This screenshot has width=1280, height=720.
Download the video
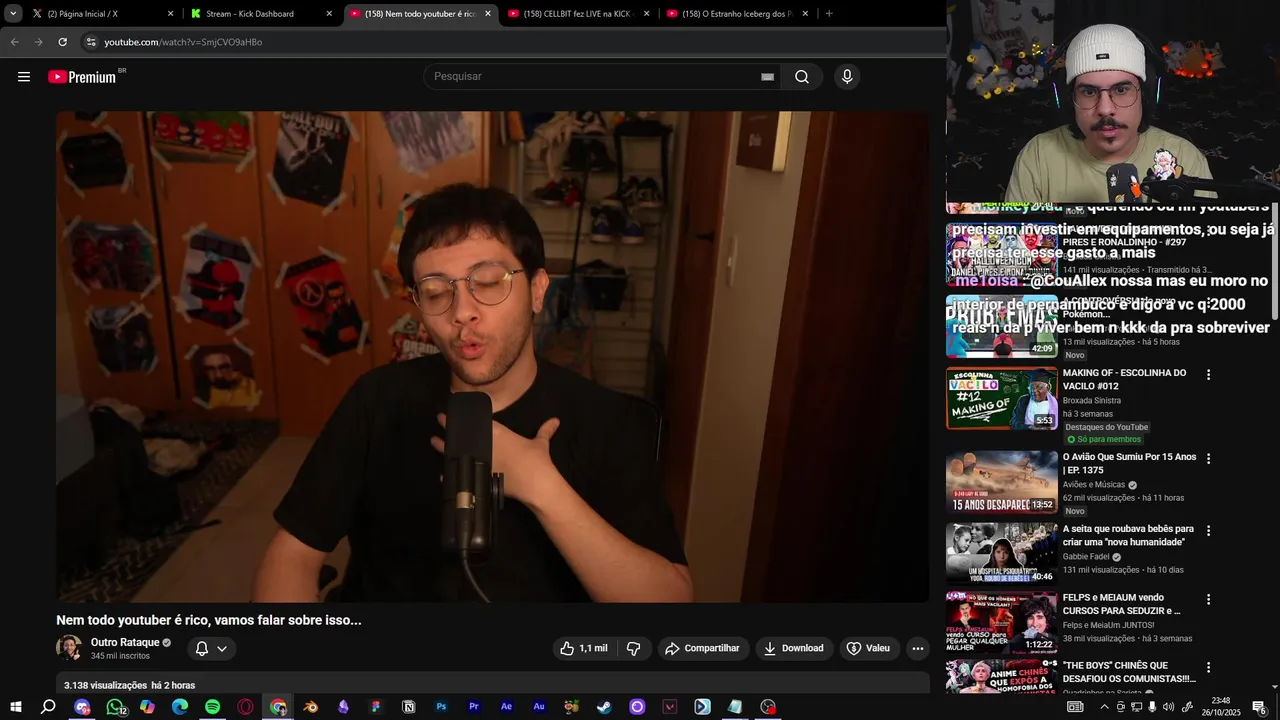[x=794, y=648]
